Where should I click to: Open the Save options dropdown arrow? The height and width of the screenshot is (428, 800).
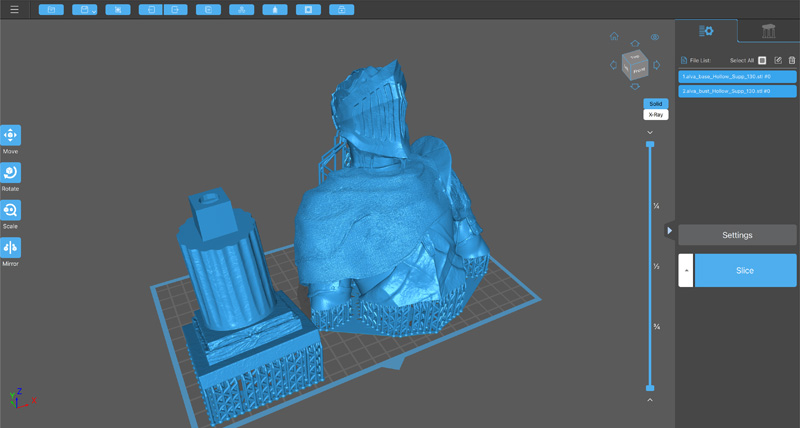click(x=94, y=11)
